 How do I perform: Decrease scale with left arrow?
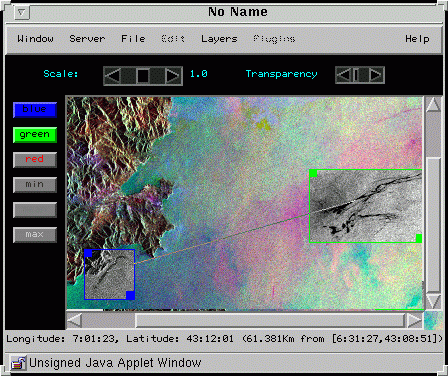coord(113,76)
